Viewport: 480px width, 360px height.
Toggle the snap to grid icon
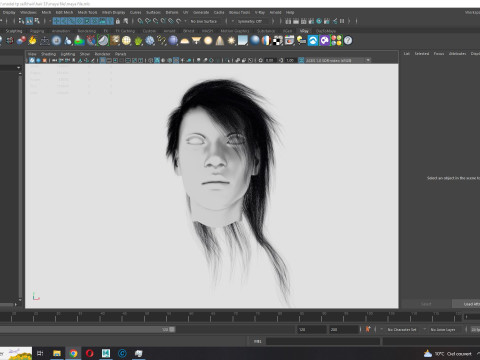click(x=140, y=21)
